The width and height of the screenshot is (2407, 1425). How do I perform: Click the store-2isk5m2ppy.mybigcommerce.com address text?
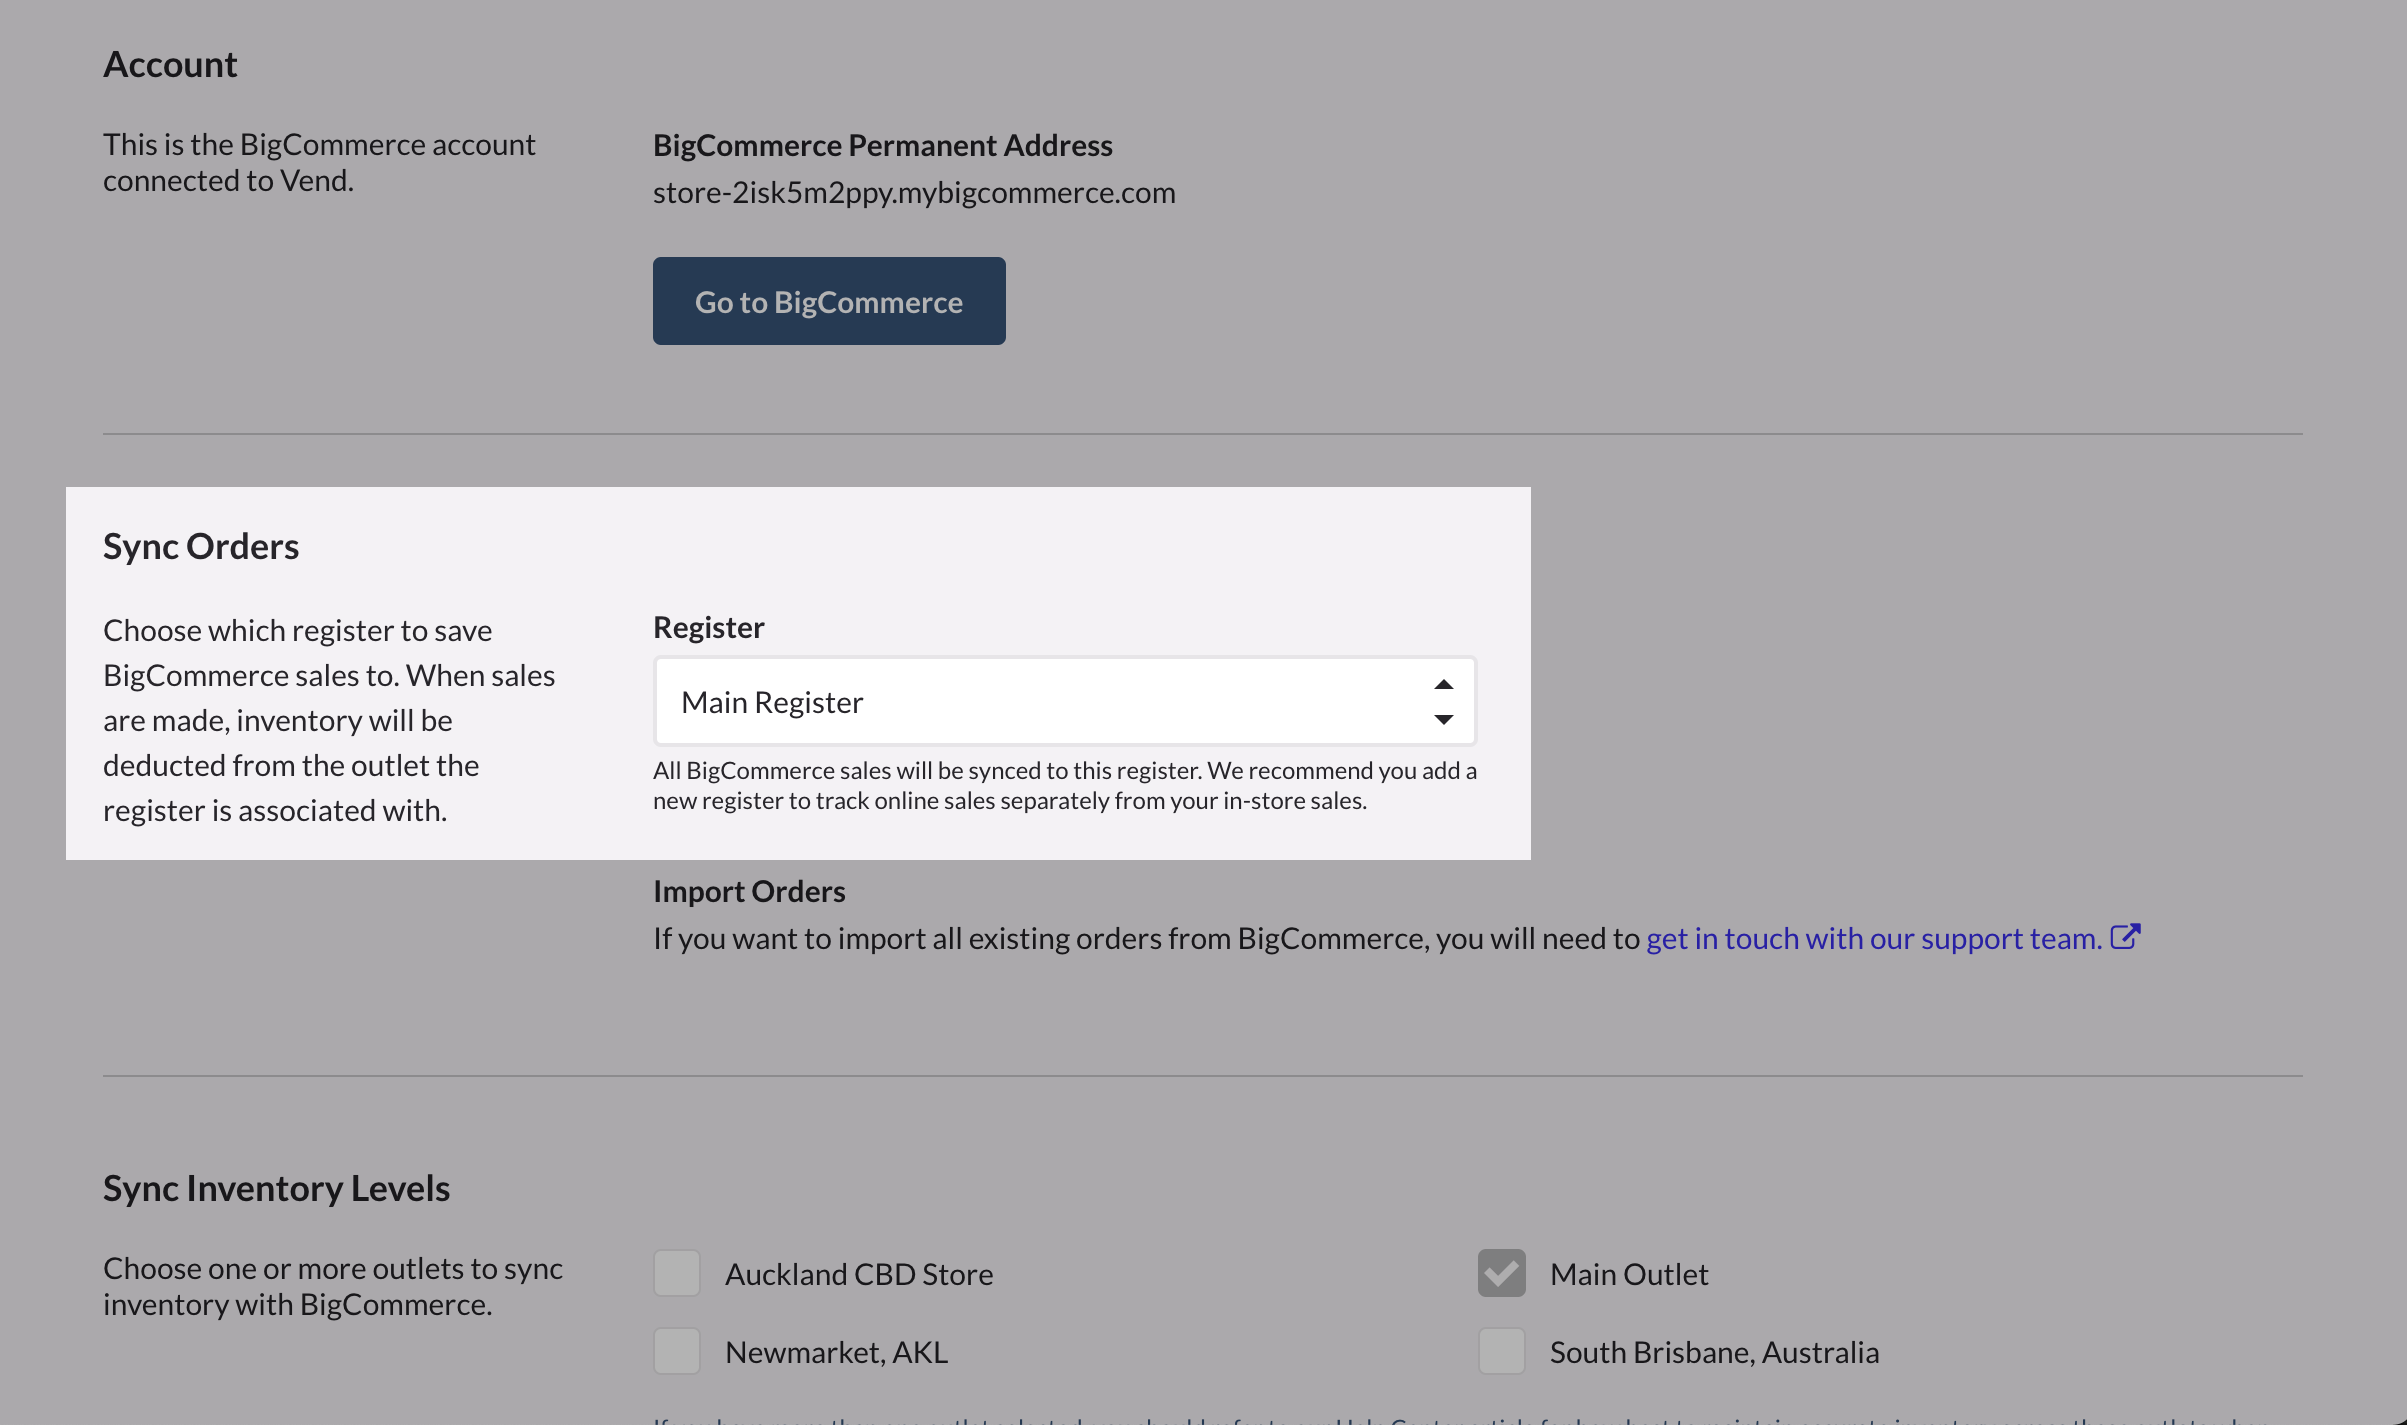[914, 192]
